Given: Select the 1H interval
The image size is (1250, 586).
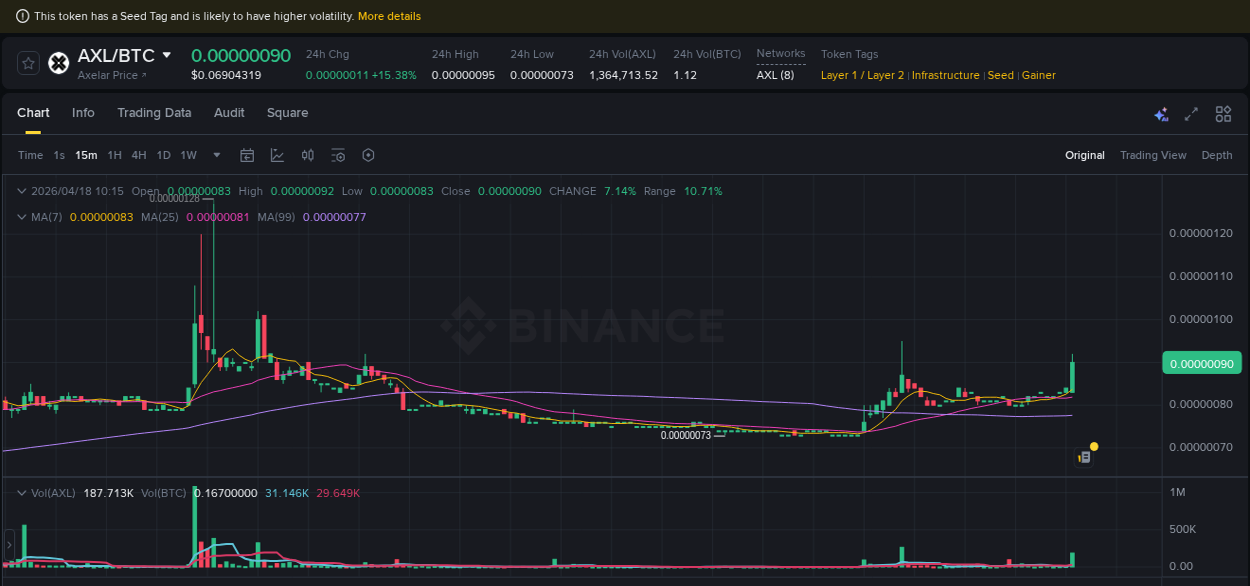Looking at the screenshot, I should tap(114, 155).
